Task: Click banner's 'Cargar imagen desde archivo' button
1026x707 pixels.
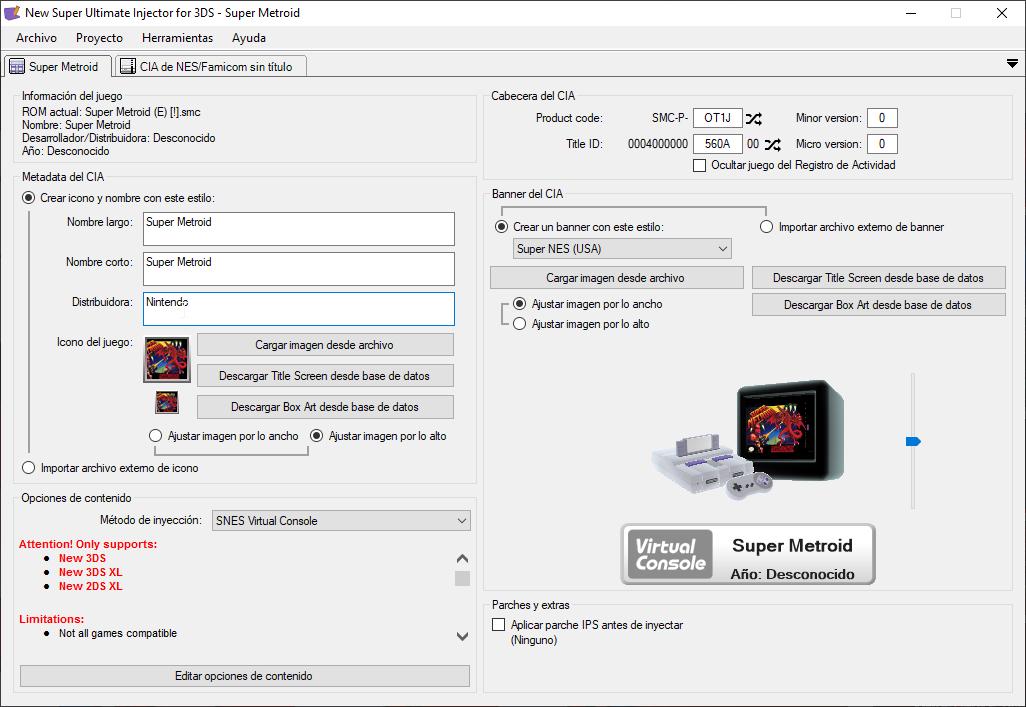Action: [616, 278]
